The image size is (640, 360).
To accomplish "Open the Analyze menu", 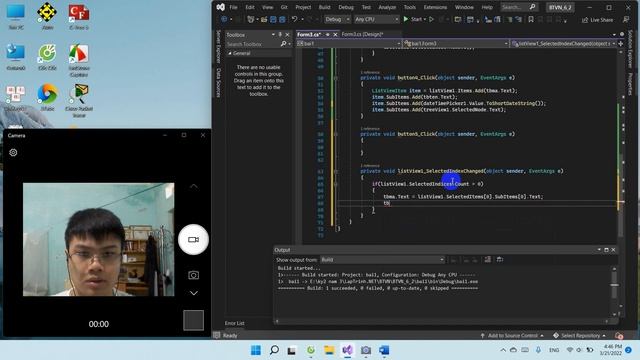I will point(387,7).
